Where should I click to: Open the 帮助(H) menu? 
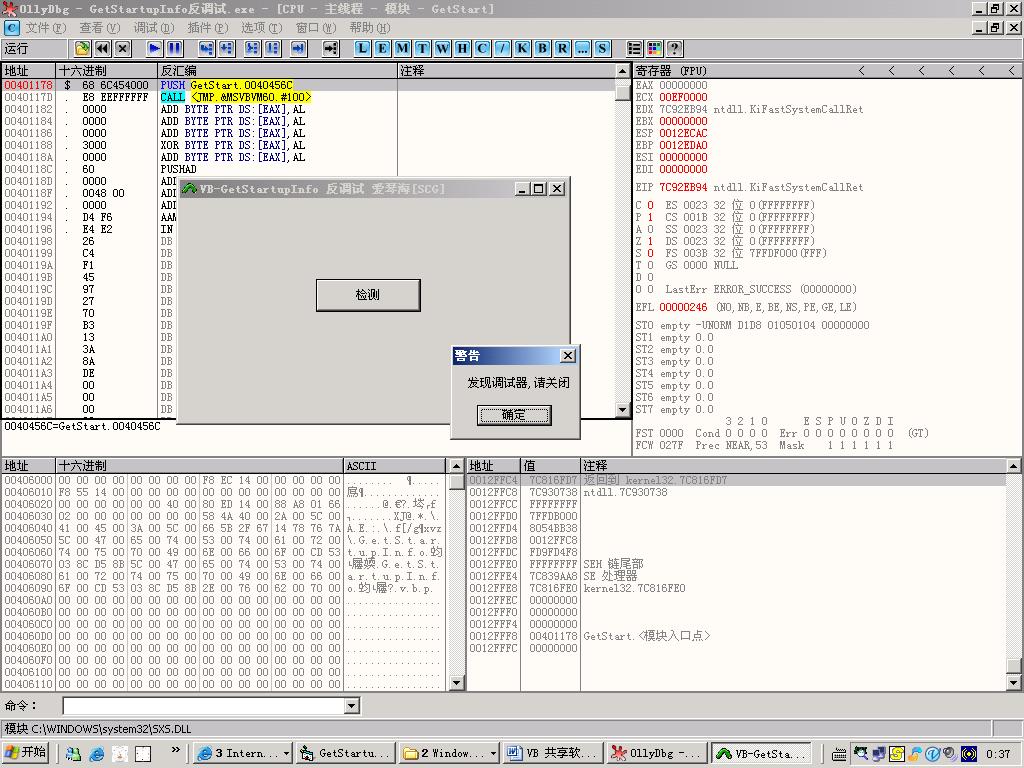click(x=370, y=27)
